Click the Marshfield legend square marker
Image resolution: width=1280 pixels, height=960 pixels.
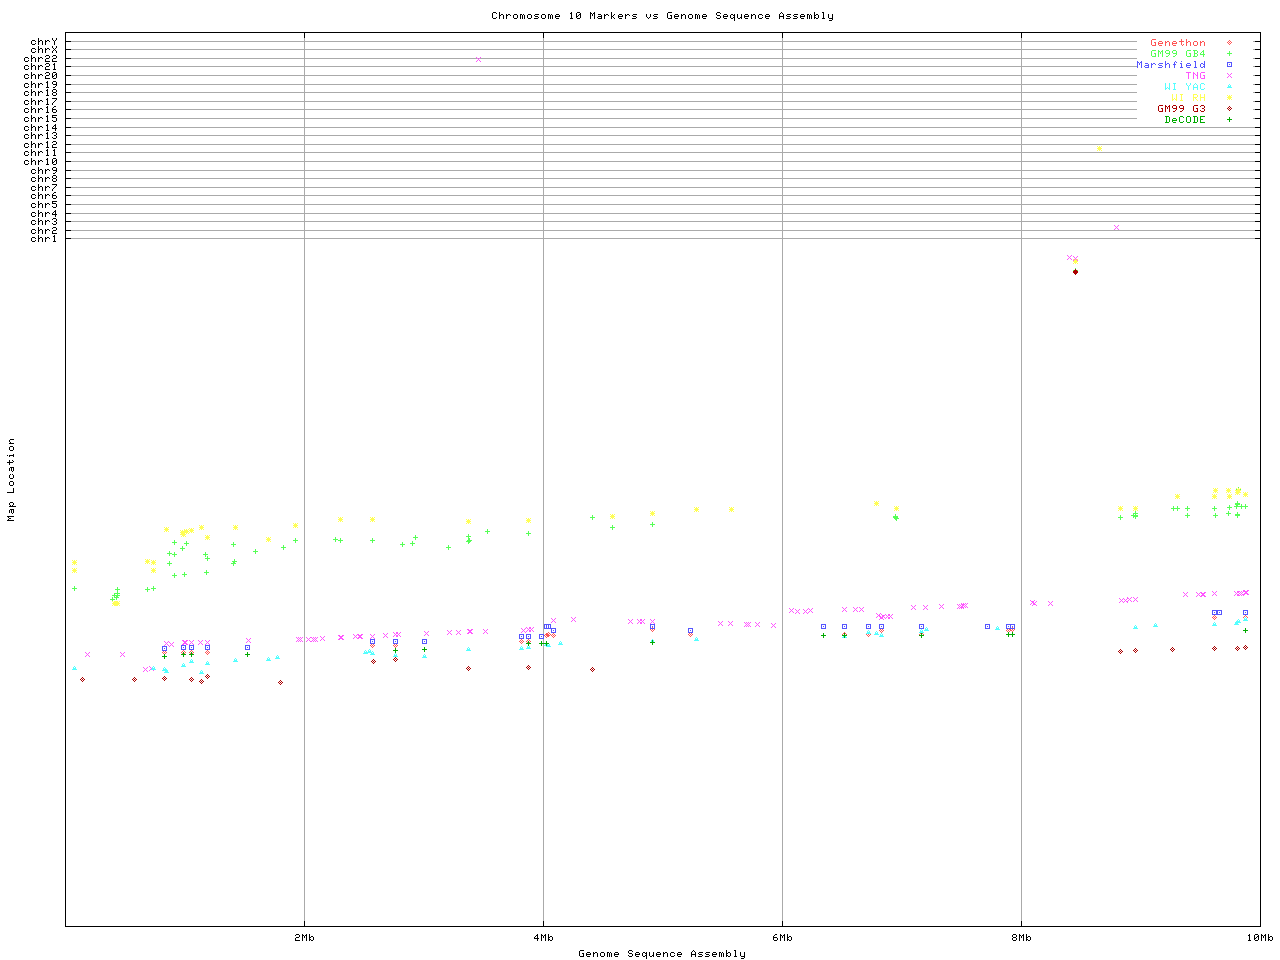pyautogui.click(x=1229, y=65)
